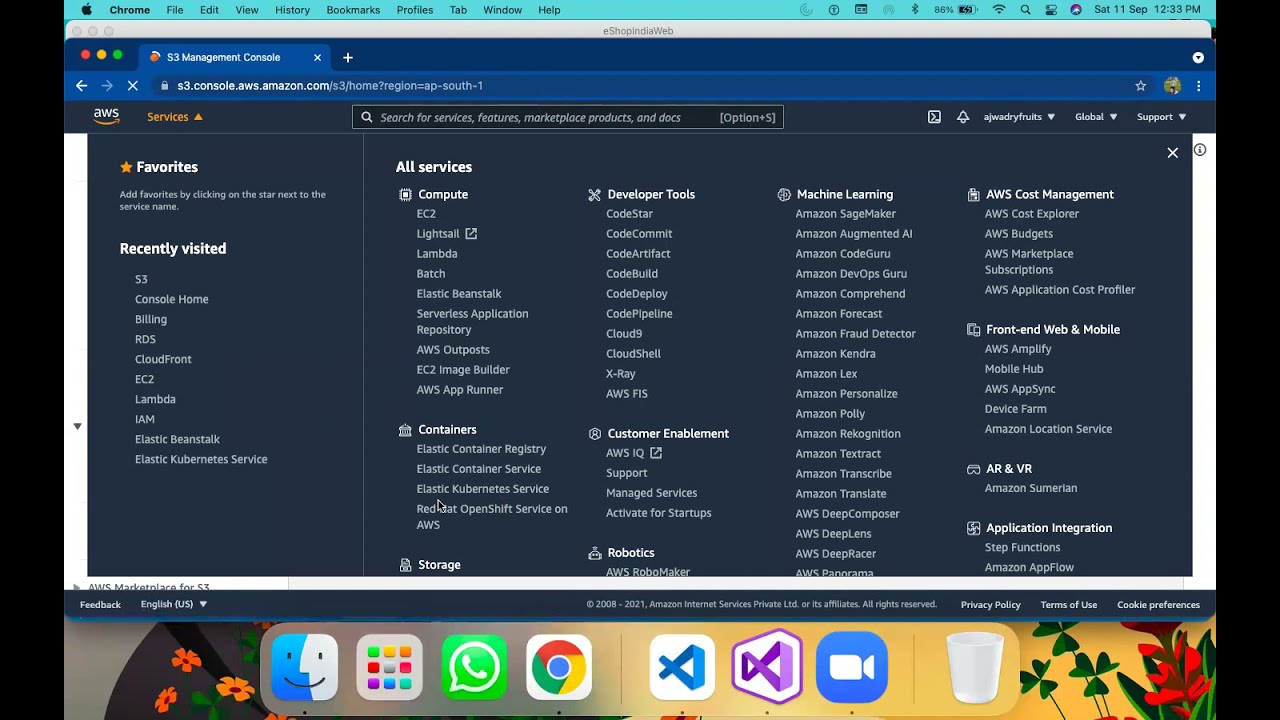Open Step Functions service link
Viewport: 1280px width, 720px height.
point(1022,548)
